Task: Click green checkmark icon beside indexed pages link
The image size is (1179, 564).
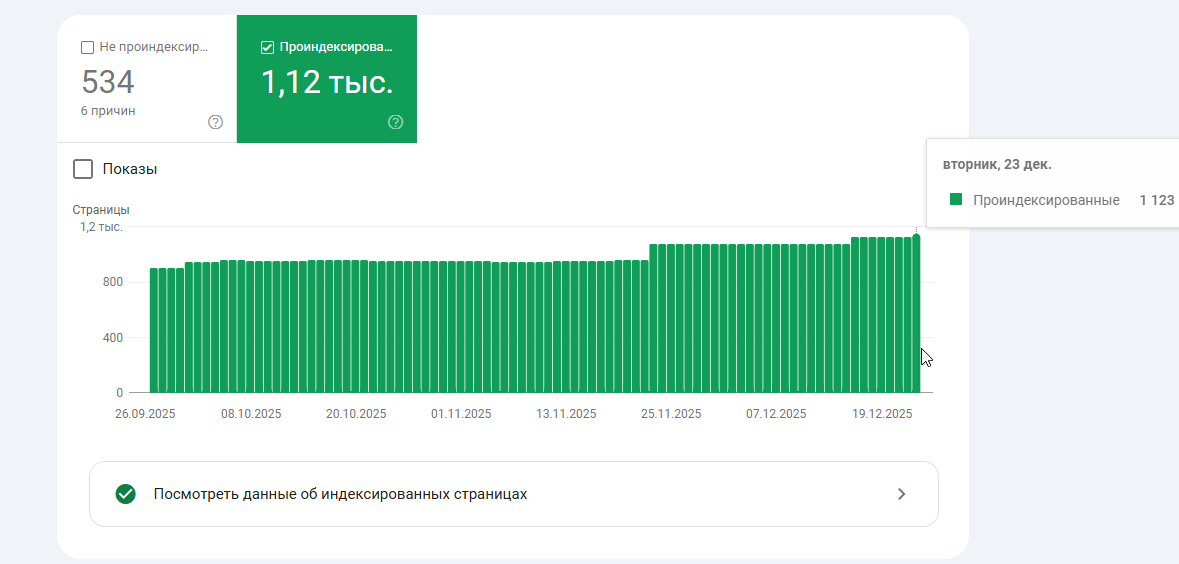Action: tap(126, 494)
